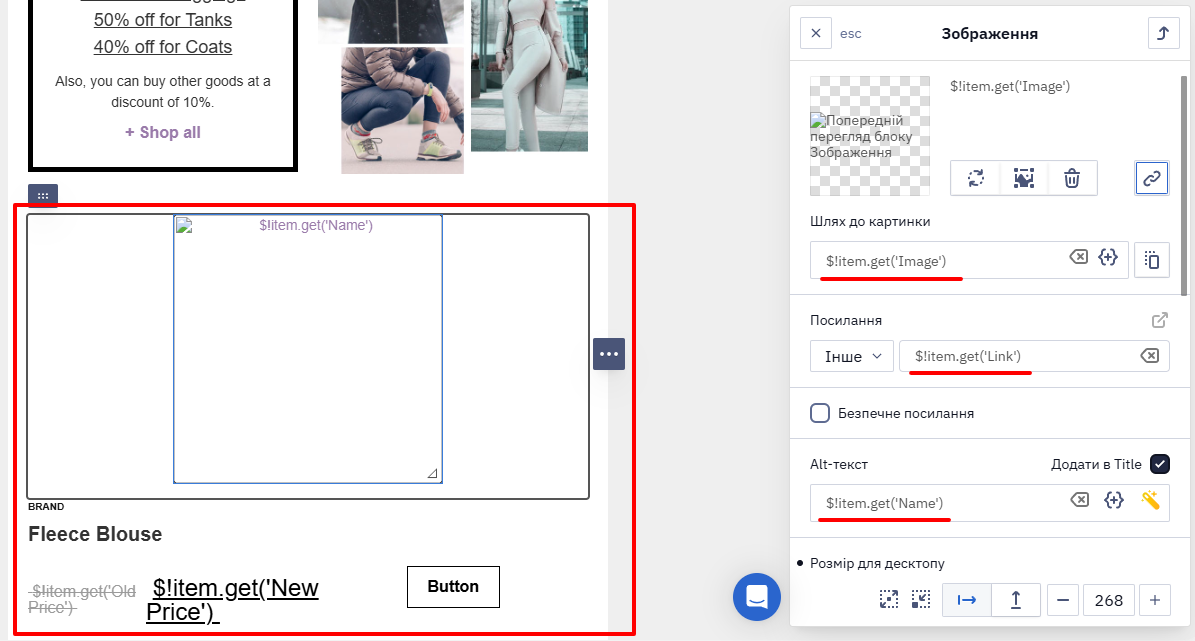1195x641 pixels.
Task: Insert merge tag into image path
Action: pos(1108,257)
